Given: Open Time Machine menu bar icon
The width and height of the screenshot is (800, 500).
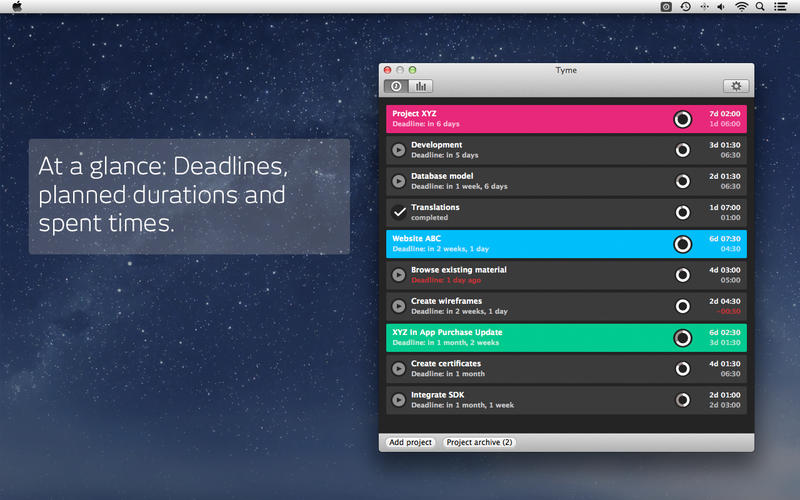Looking at the screenshot, I should 685,7.
